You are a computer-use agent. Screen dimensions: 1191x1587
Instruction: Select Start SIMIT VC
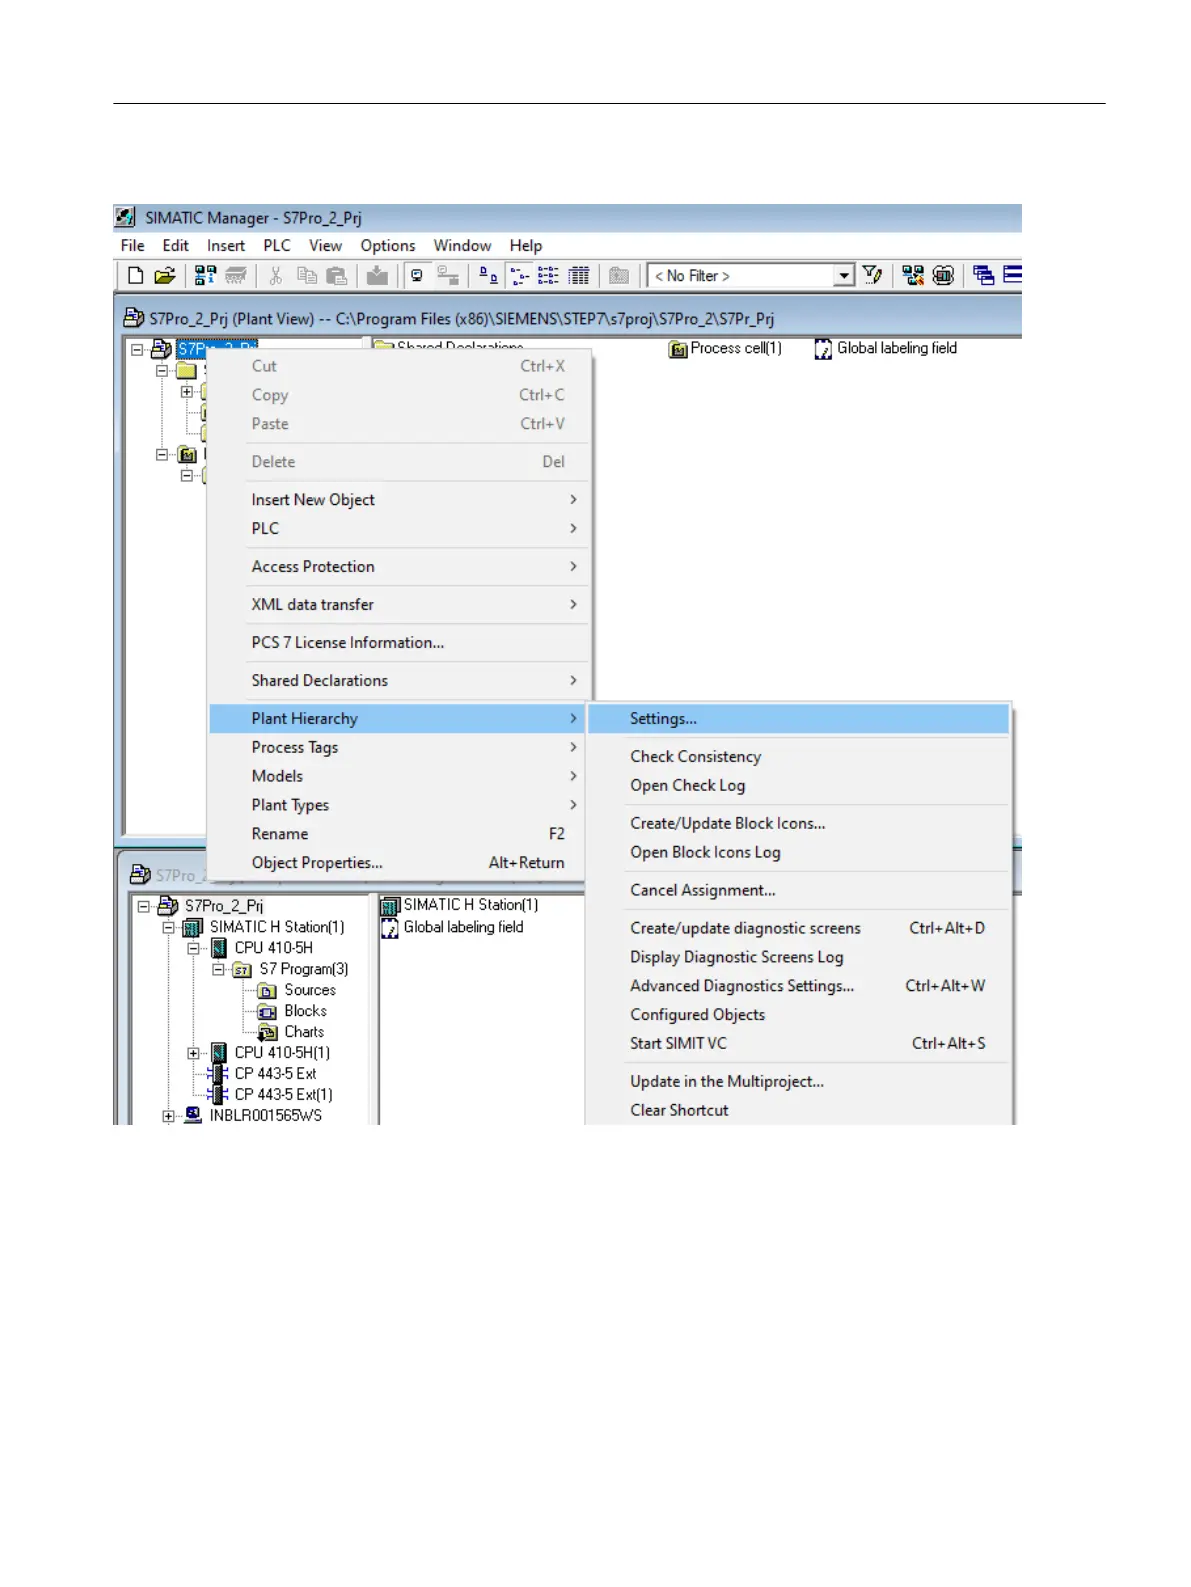click(x=798, y=1044)
